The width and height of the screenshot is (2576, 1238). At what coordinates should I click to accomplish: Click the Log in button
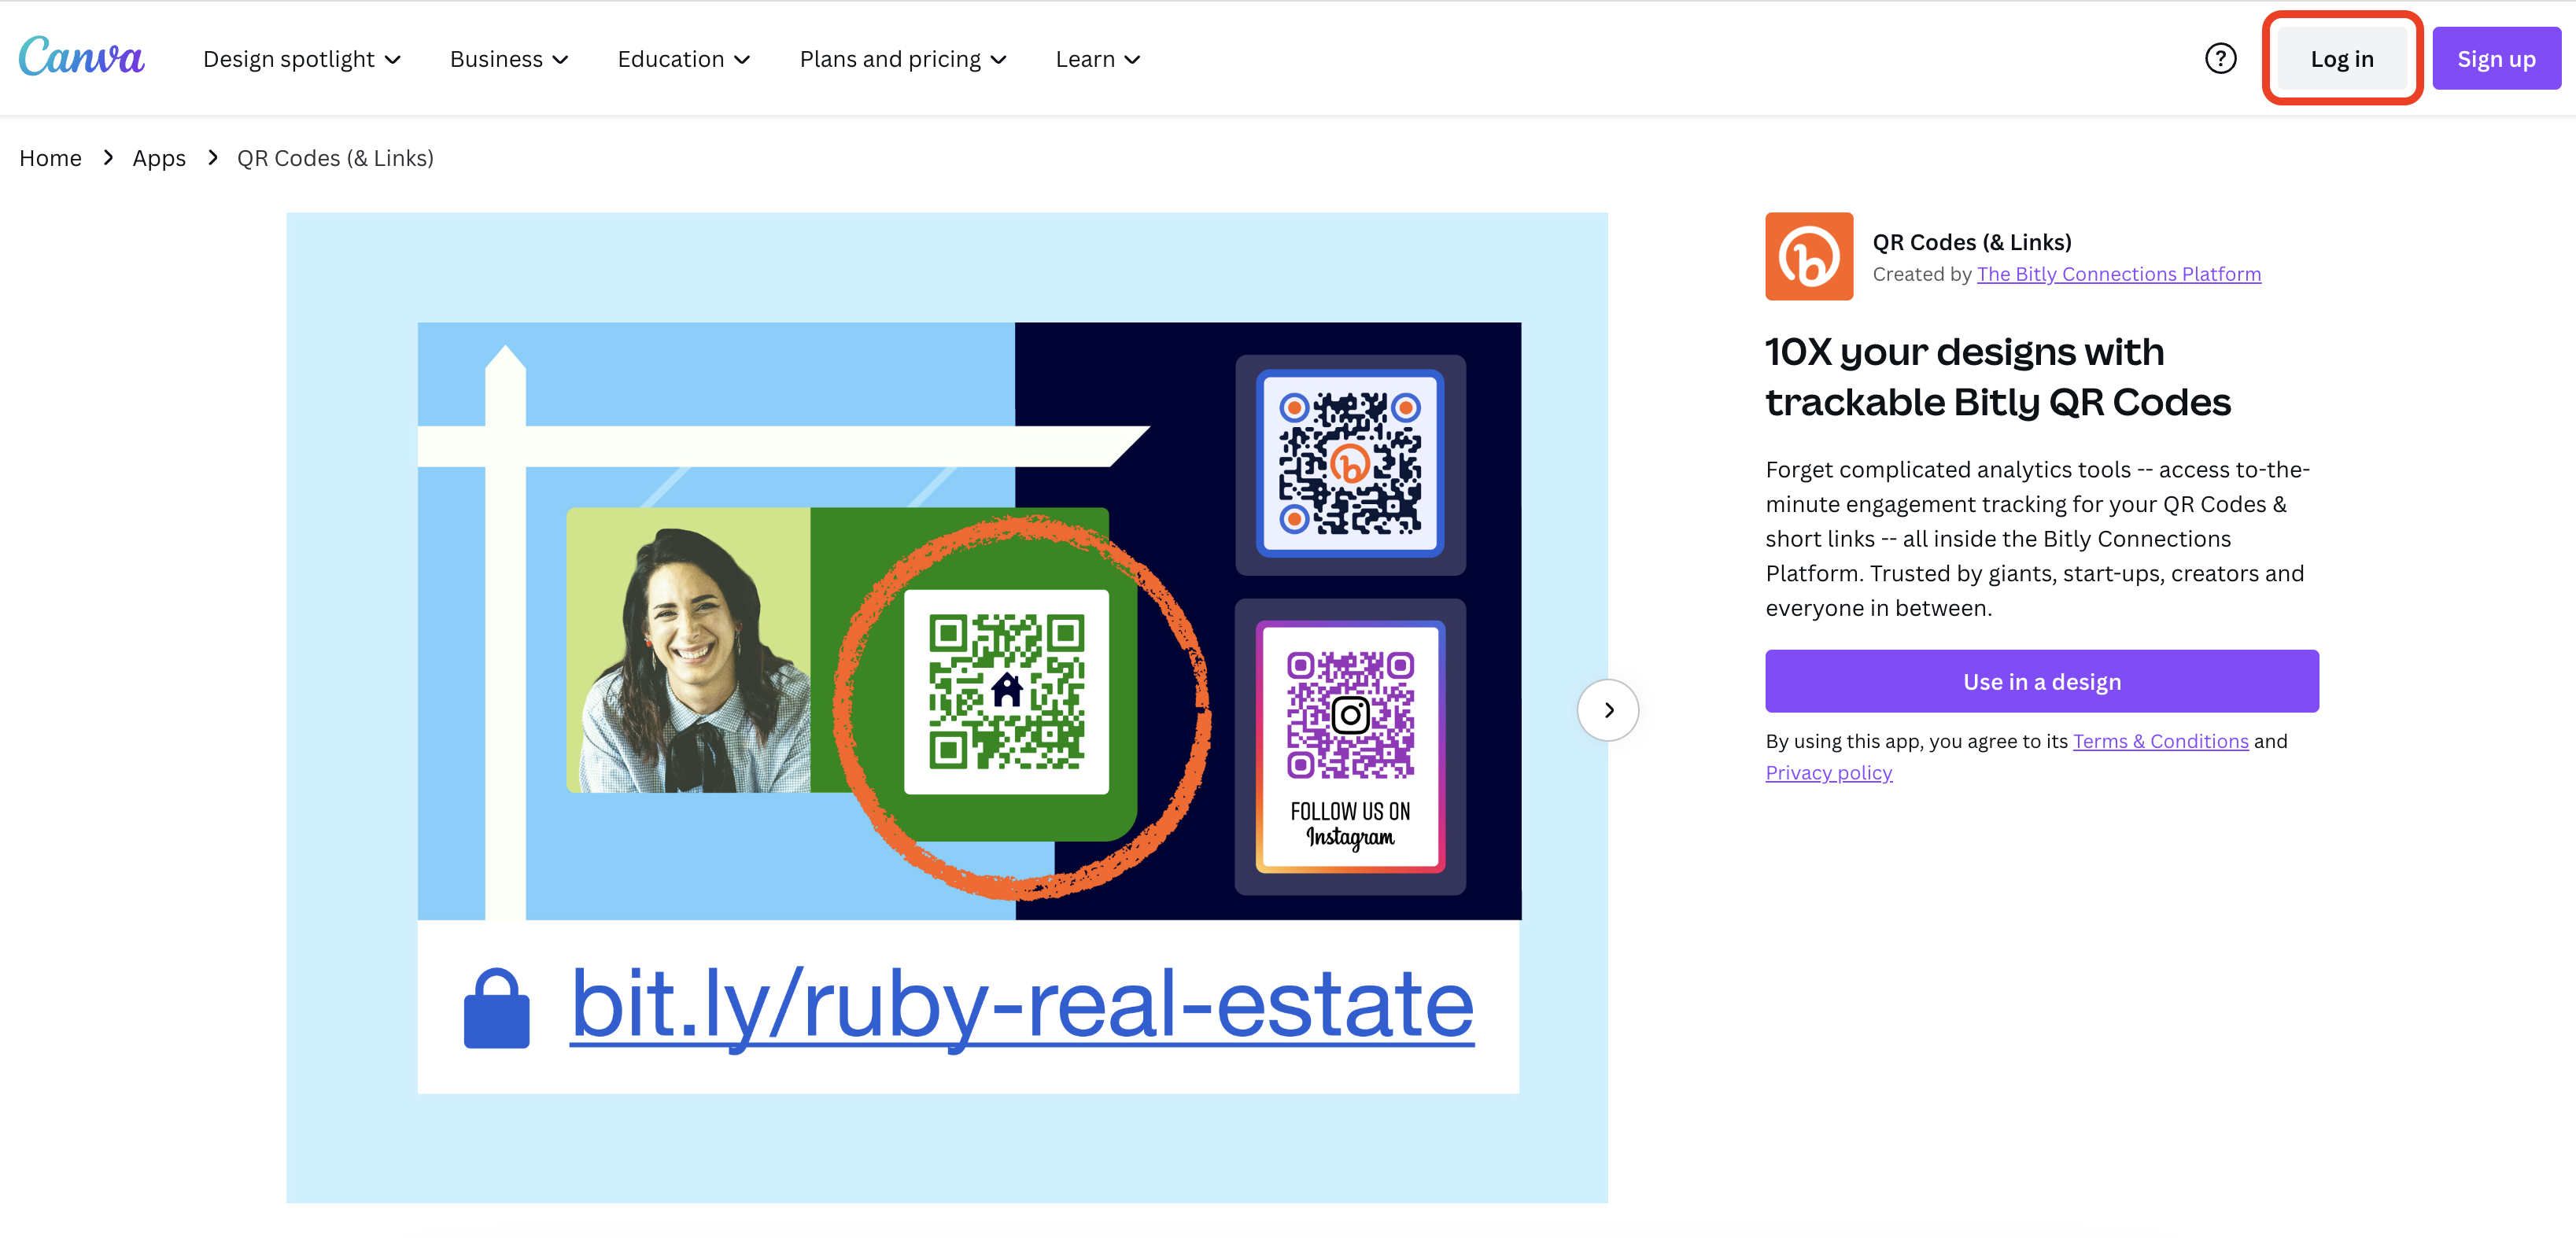[x=2341, y=59]
